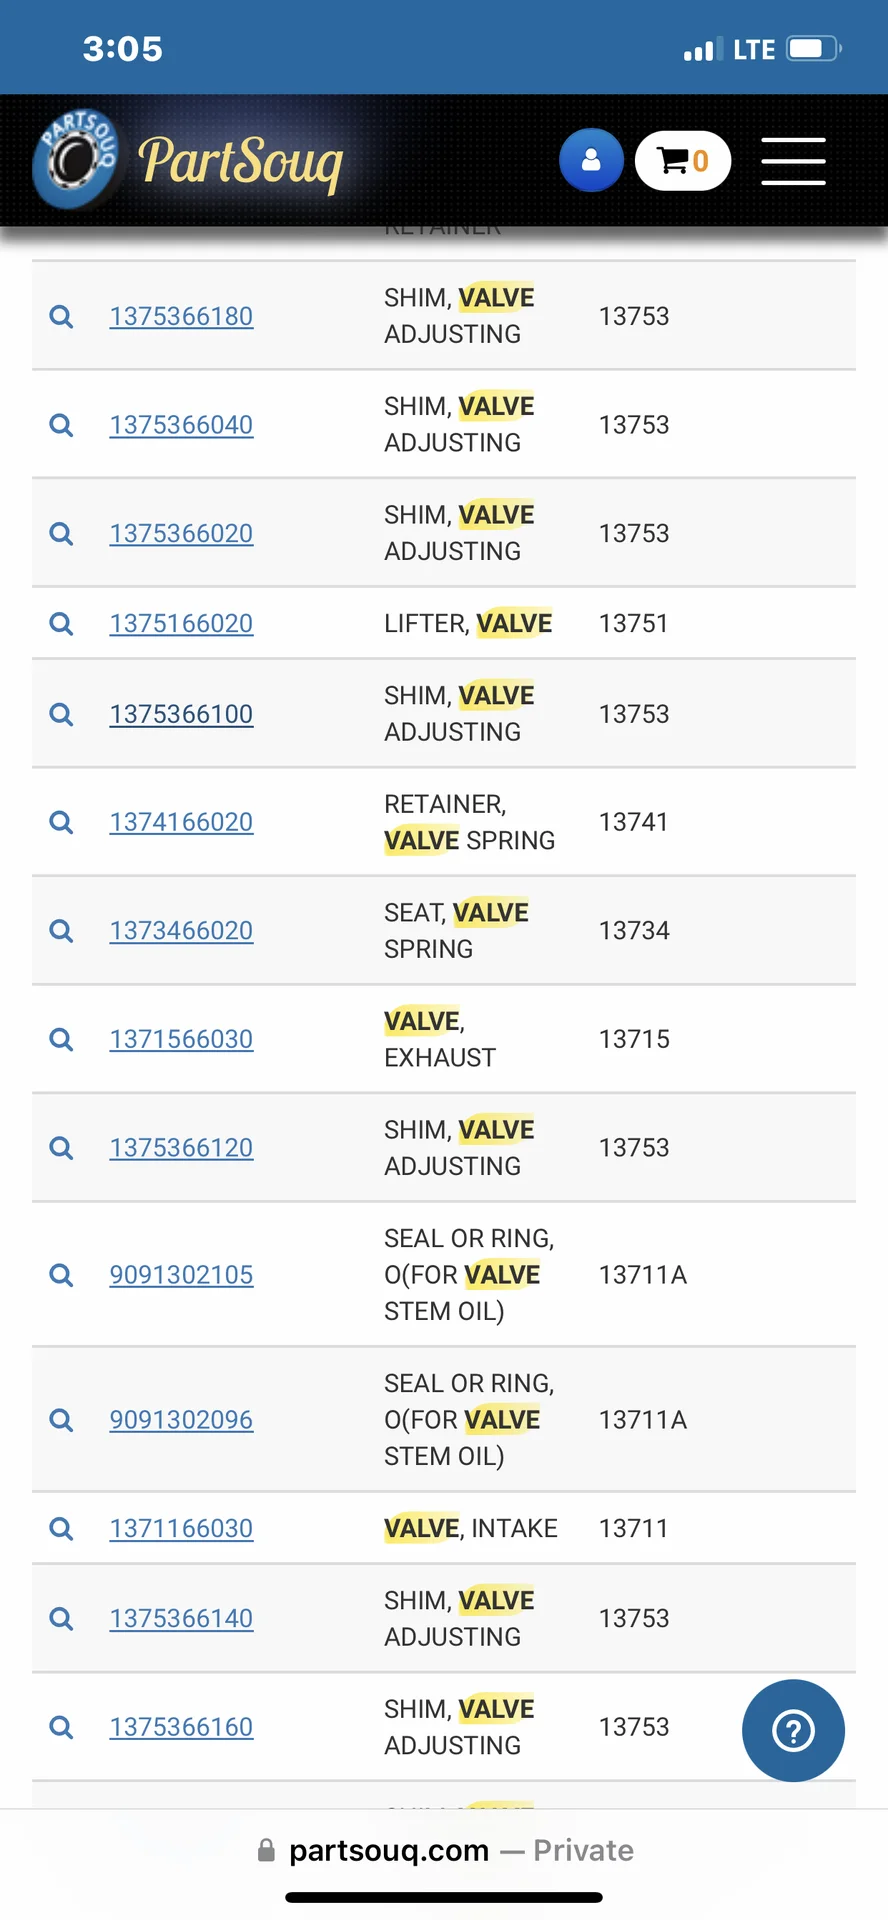Viewport: 888px width, 1920px height.
Task: Open part number 1375366100 link
Action: coord(181,714)
